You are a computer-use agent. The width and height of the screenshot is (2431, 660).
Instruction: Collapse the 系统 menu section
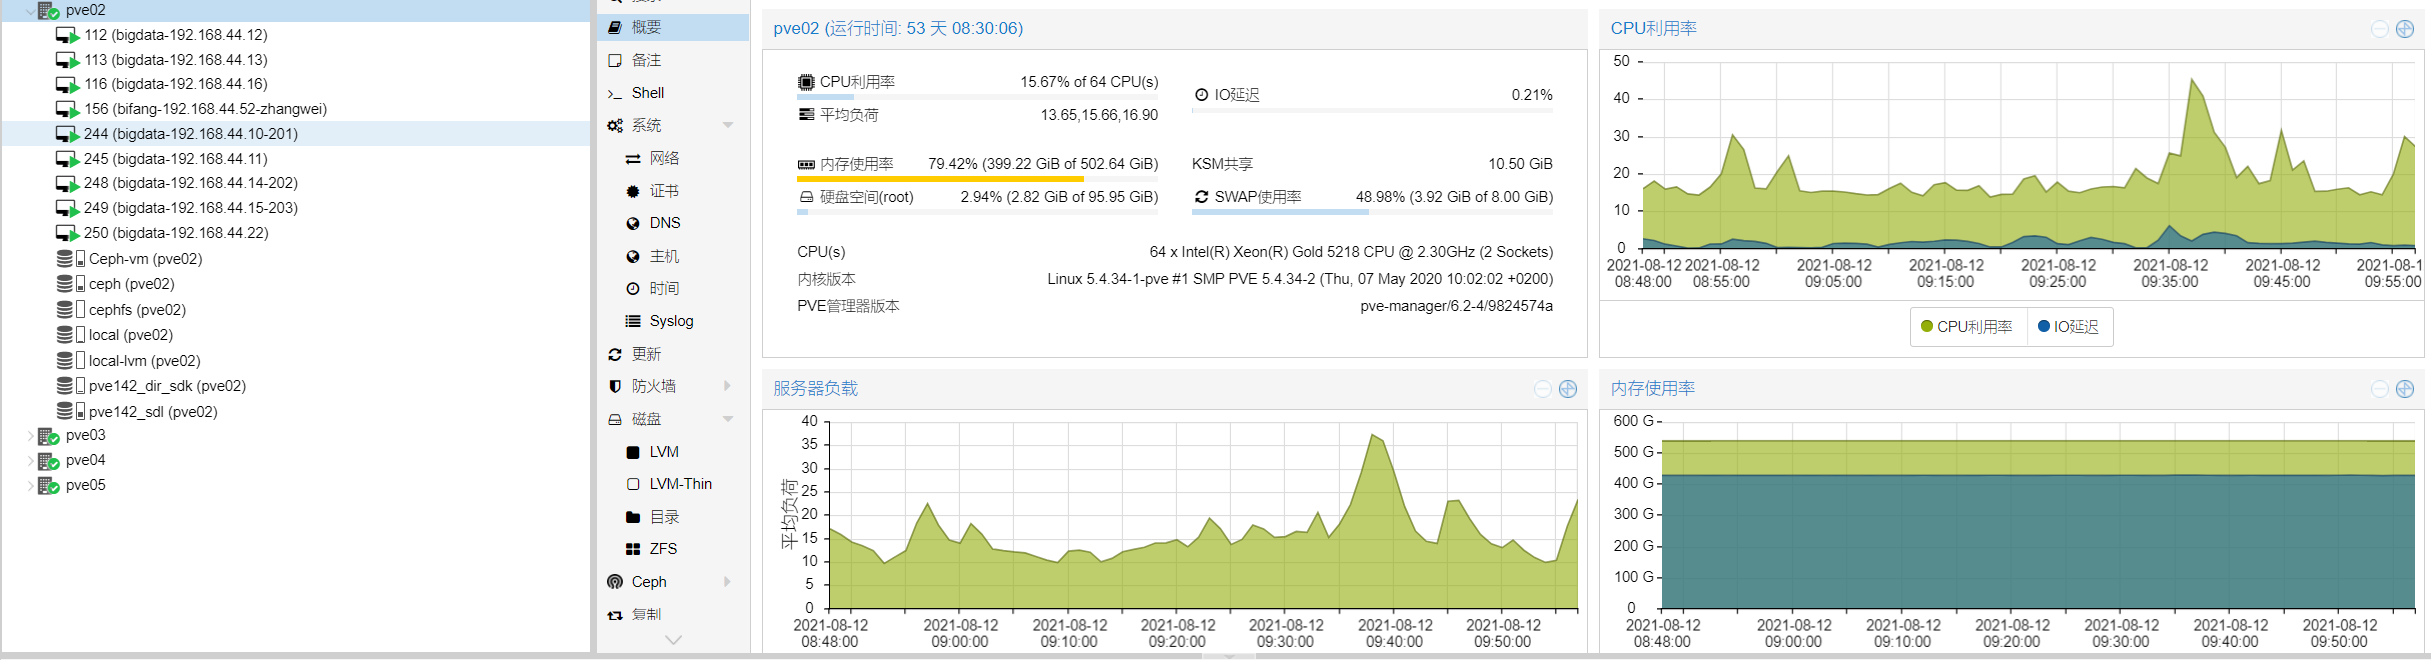coord(728,125)
